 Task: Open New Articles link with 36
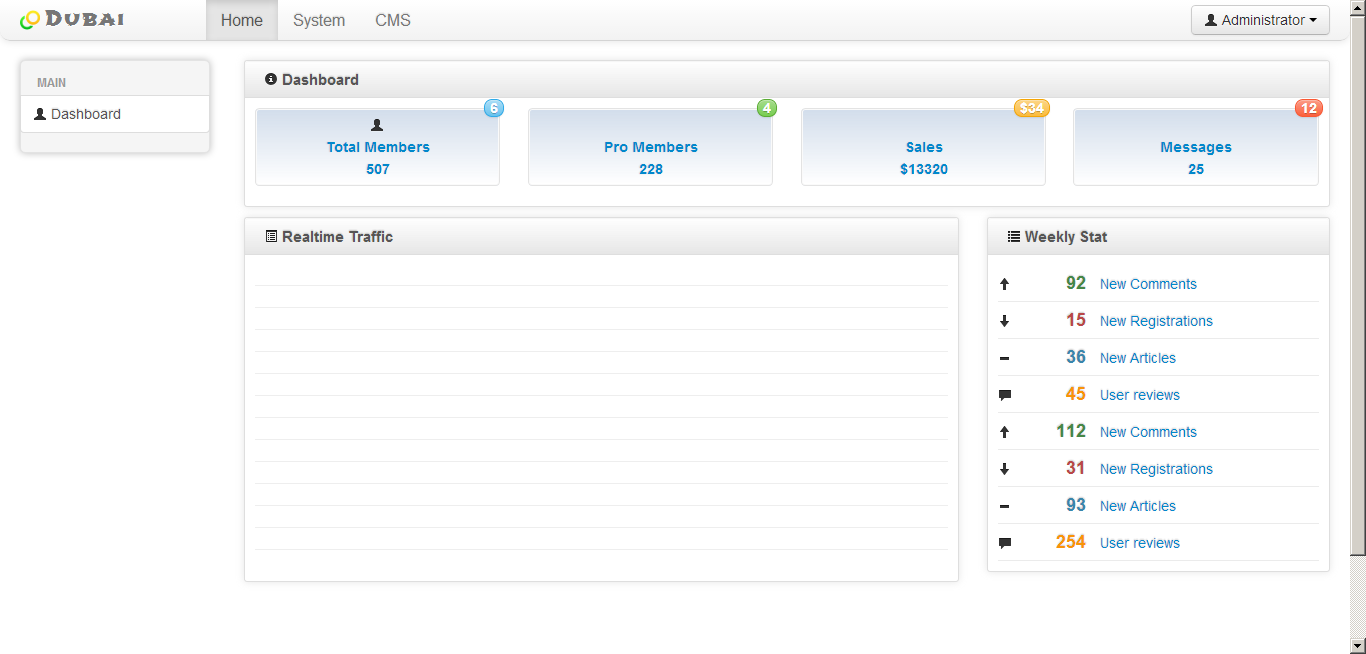pyautogui.click(x=1138, y=358)
